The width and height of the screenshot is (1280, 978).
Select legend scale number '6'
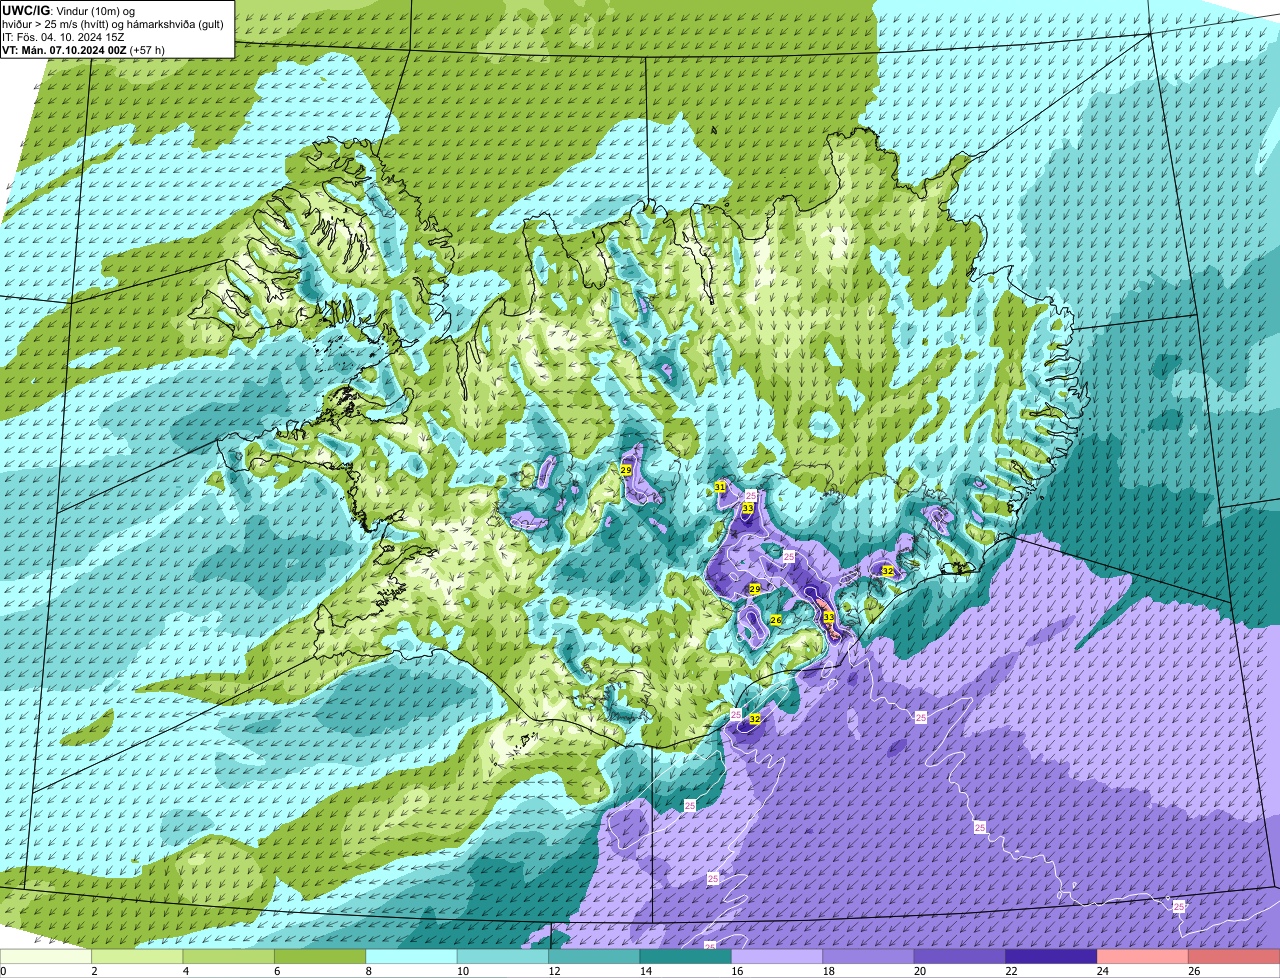click(x=276, y=971)
